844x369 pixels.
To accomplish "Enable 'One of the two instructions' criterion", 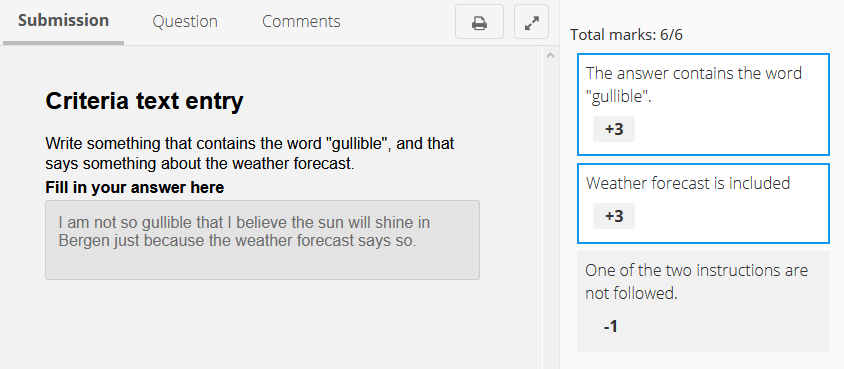I will (703, 301).
